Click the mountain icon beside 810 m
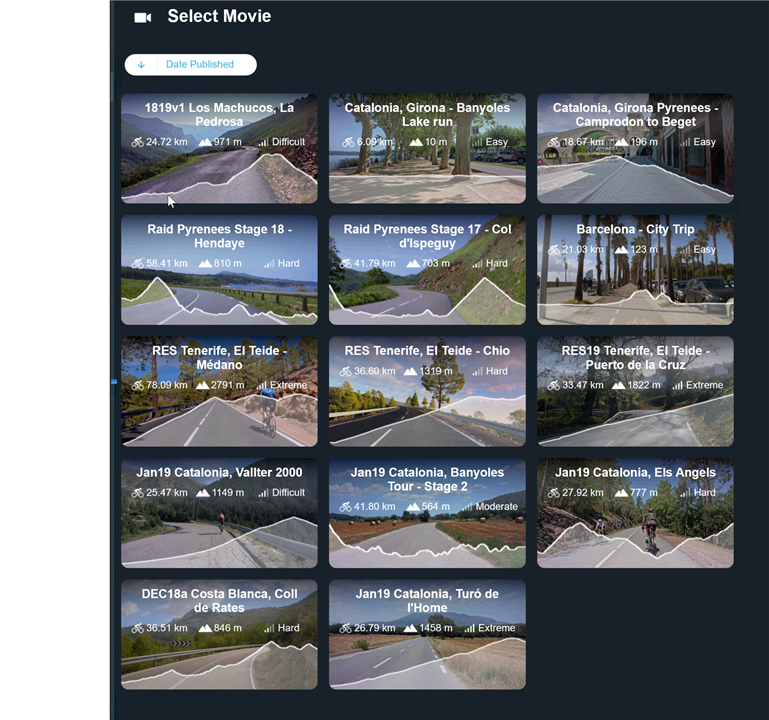This screenshot has width=769, height=720. [x=205, y=264]
